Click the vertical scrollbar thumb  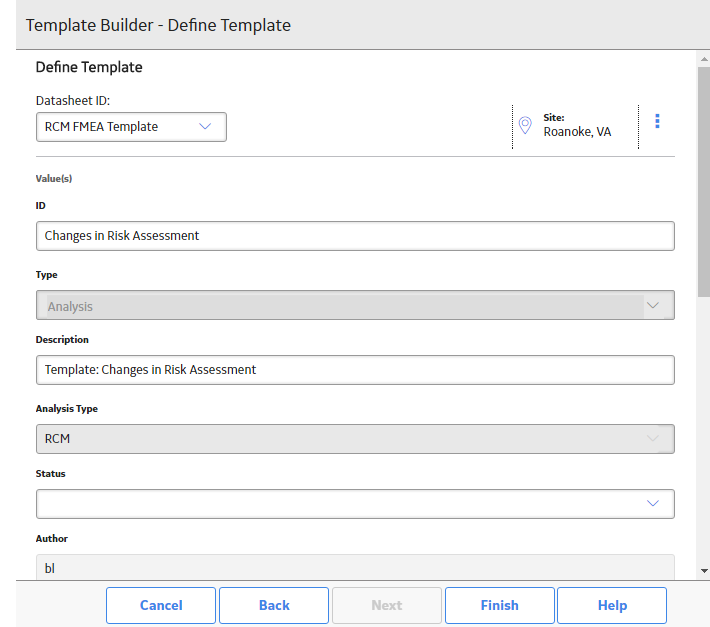point(704,182)
